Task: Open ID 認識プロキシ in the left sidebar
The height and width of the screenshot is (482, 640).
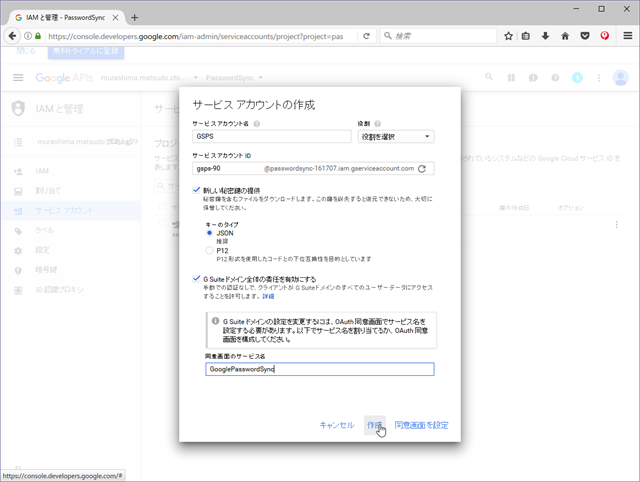Action: click(x=71, y=290)
